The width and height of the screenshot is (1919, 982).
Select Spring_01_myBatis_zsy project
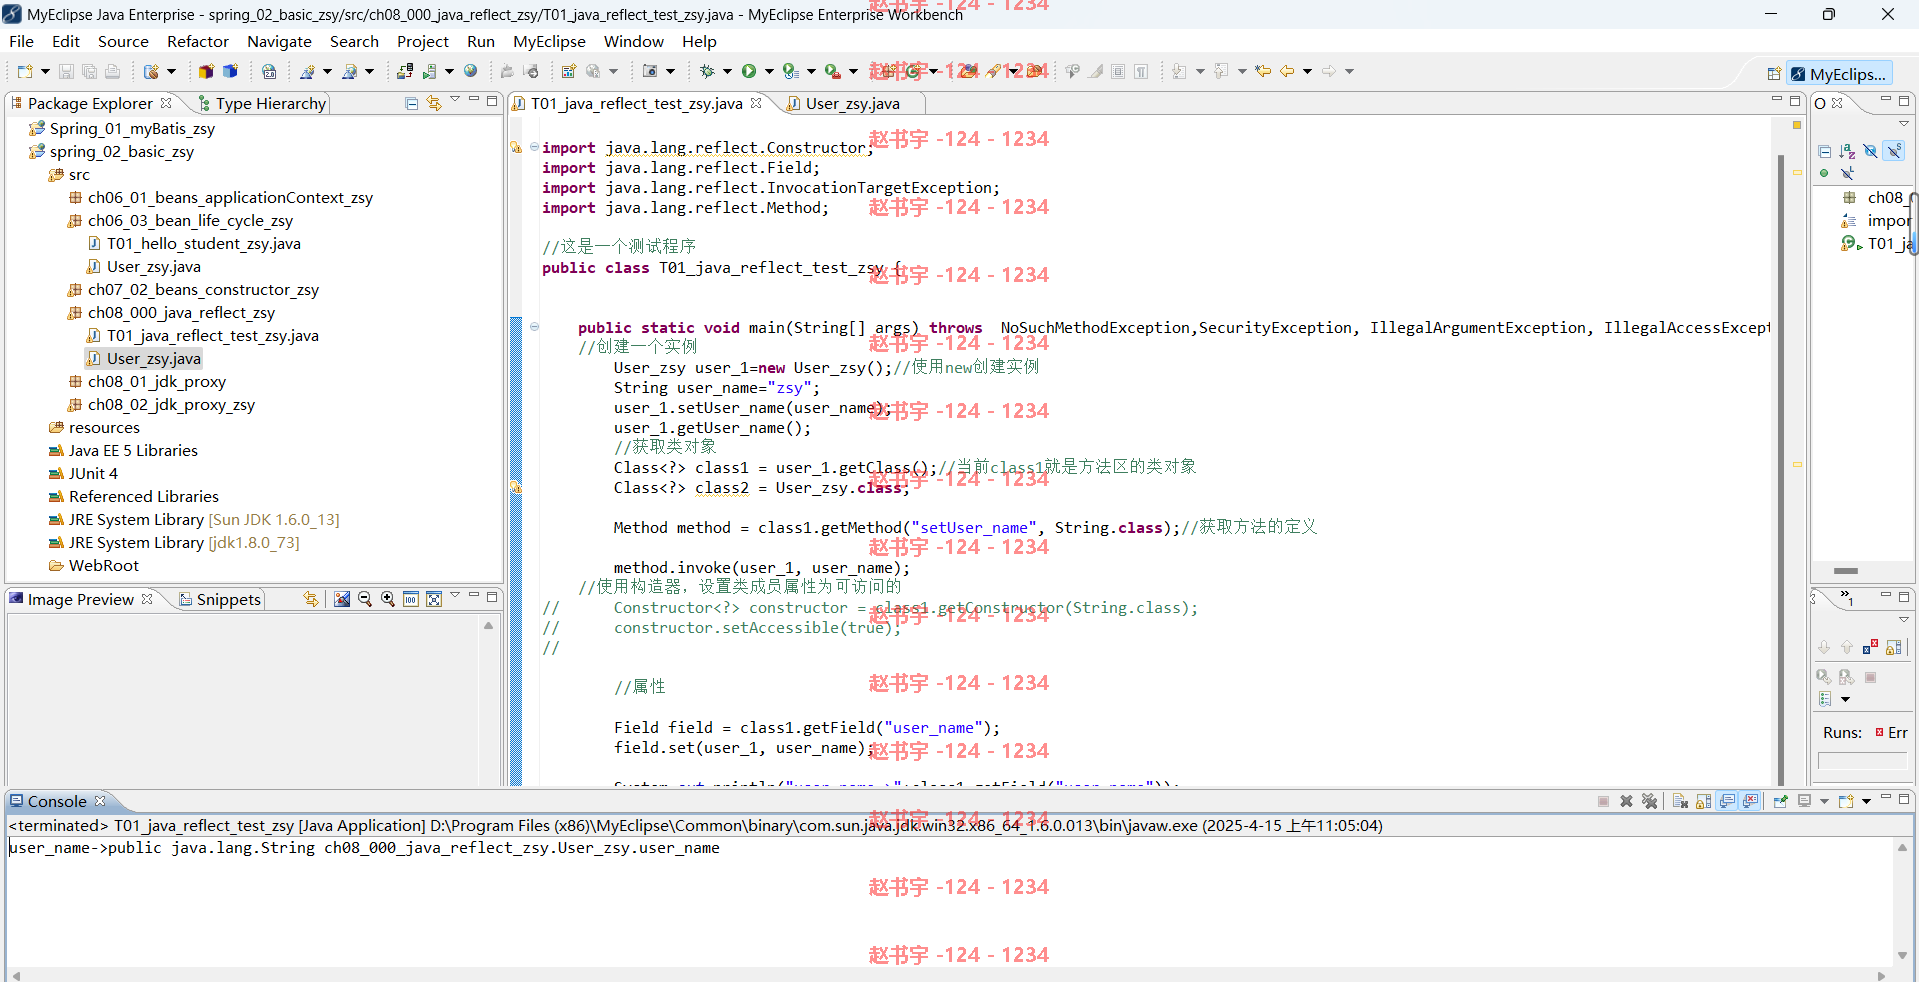(122, 128)
